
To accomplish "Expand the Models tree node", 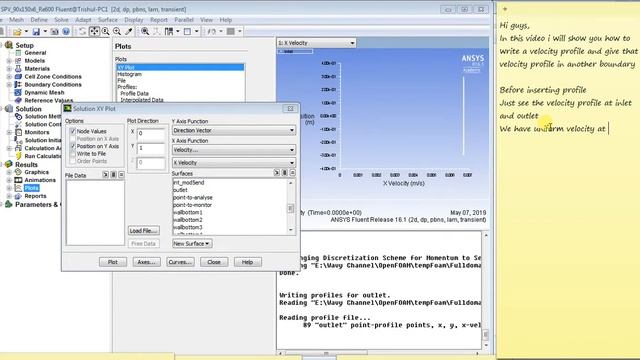I will [x=9, y=61].
